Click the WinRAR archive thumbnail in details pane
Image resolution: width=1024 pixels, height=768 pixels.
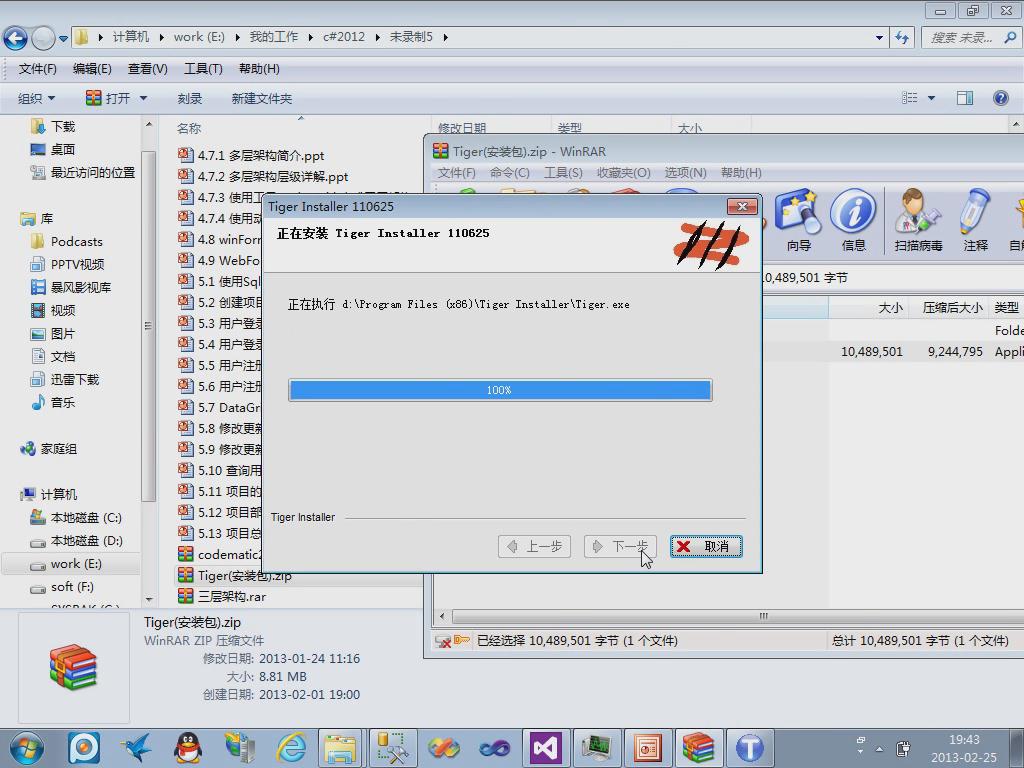(74, 667)
